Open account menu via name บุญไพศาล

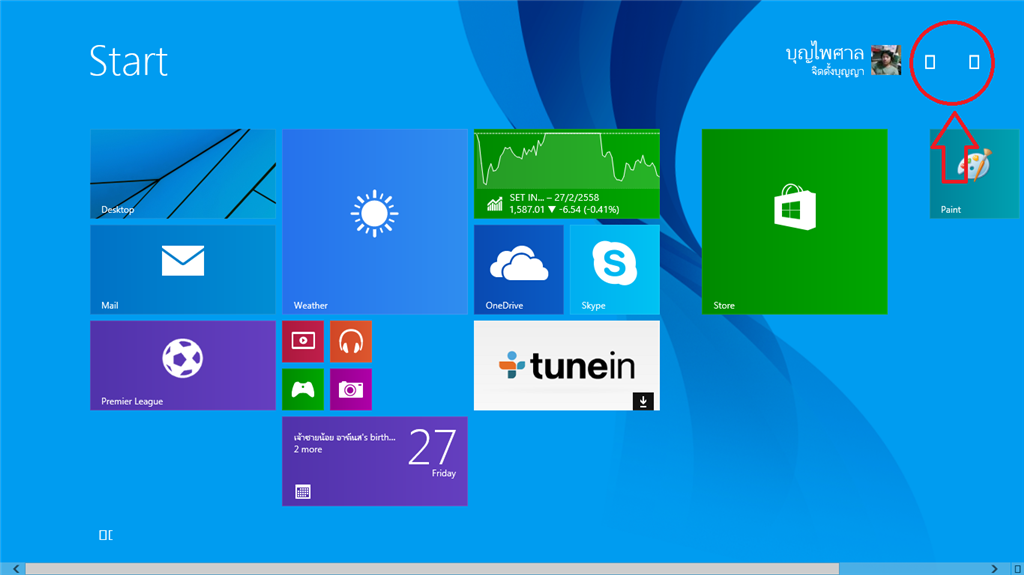[825, 54]
